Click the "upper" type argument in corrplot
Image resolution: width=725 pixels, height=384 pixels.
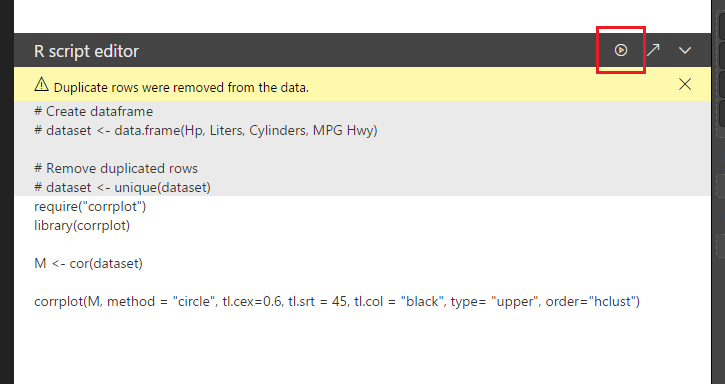point(515,302)
